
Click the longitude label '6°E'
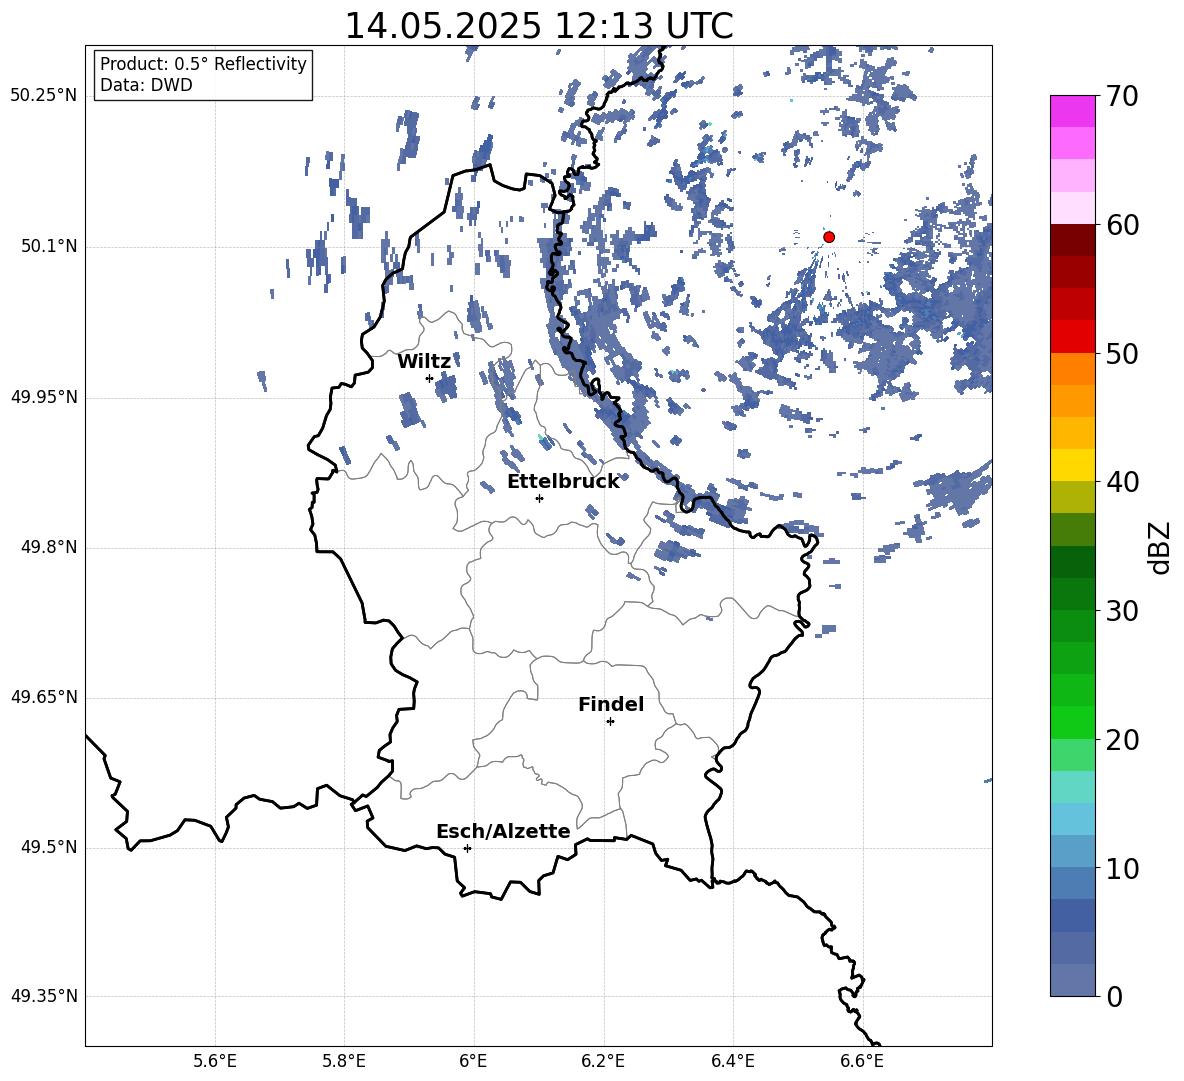473,1061
